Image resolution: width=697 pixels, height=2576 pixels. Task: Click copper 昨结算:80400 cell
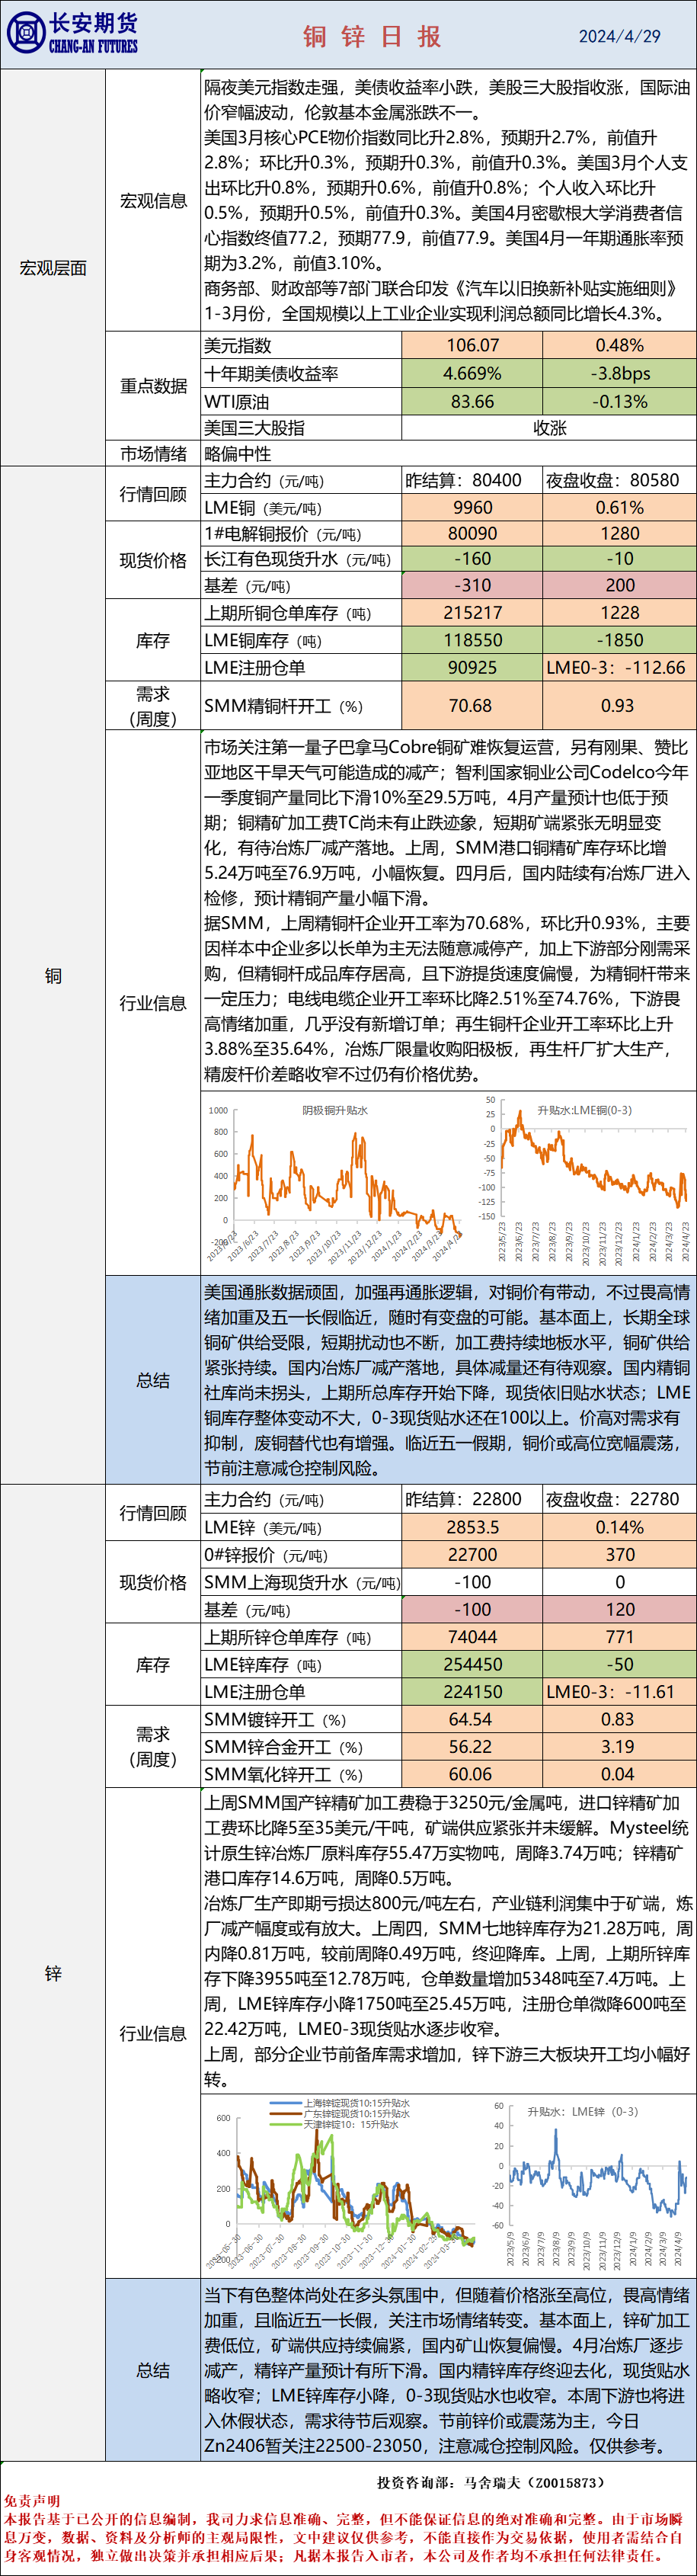click(x=472, y=480)
